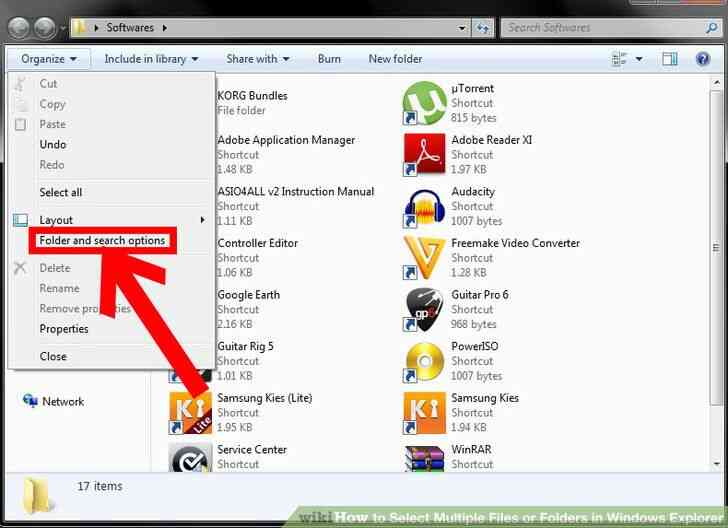Open the Organize dropdown menu
The image size is (728, 528).
click(49, 59)
